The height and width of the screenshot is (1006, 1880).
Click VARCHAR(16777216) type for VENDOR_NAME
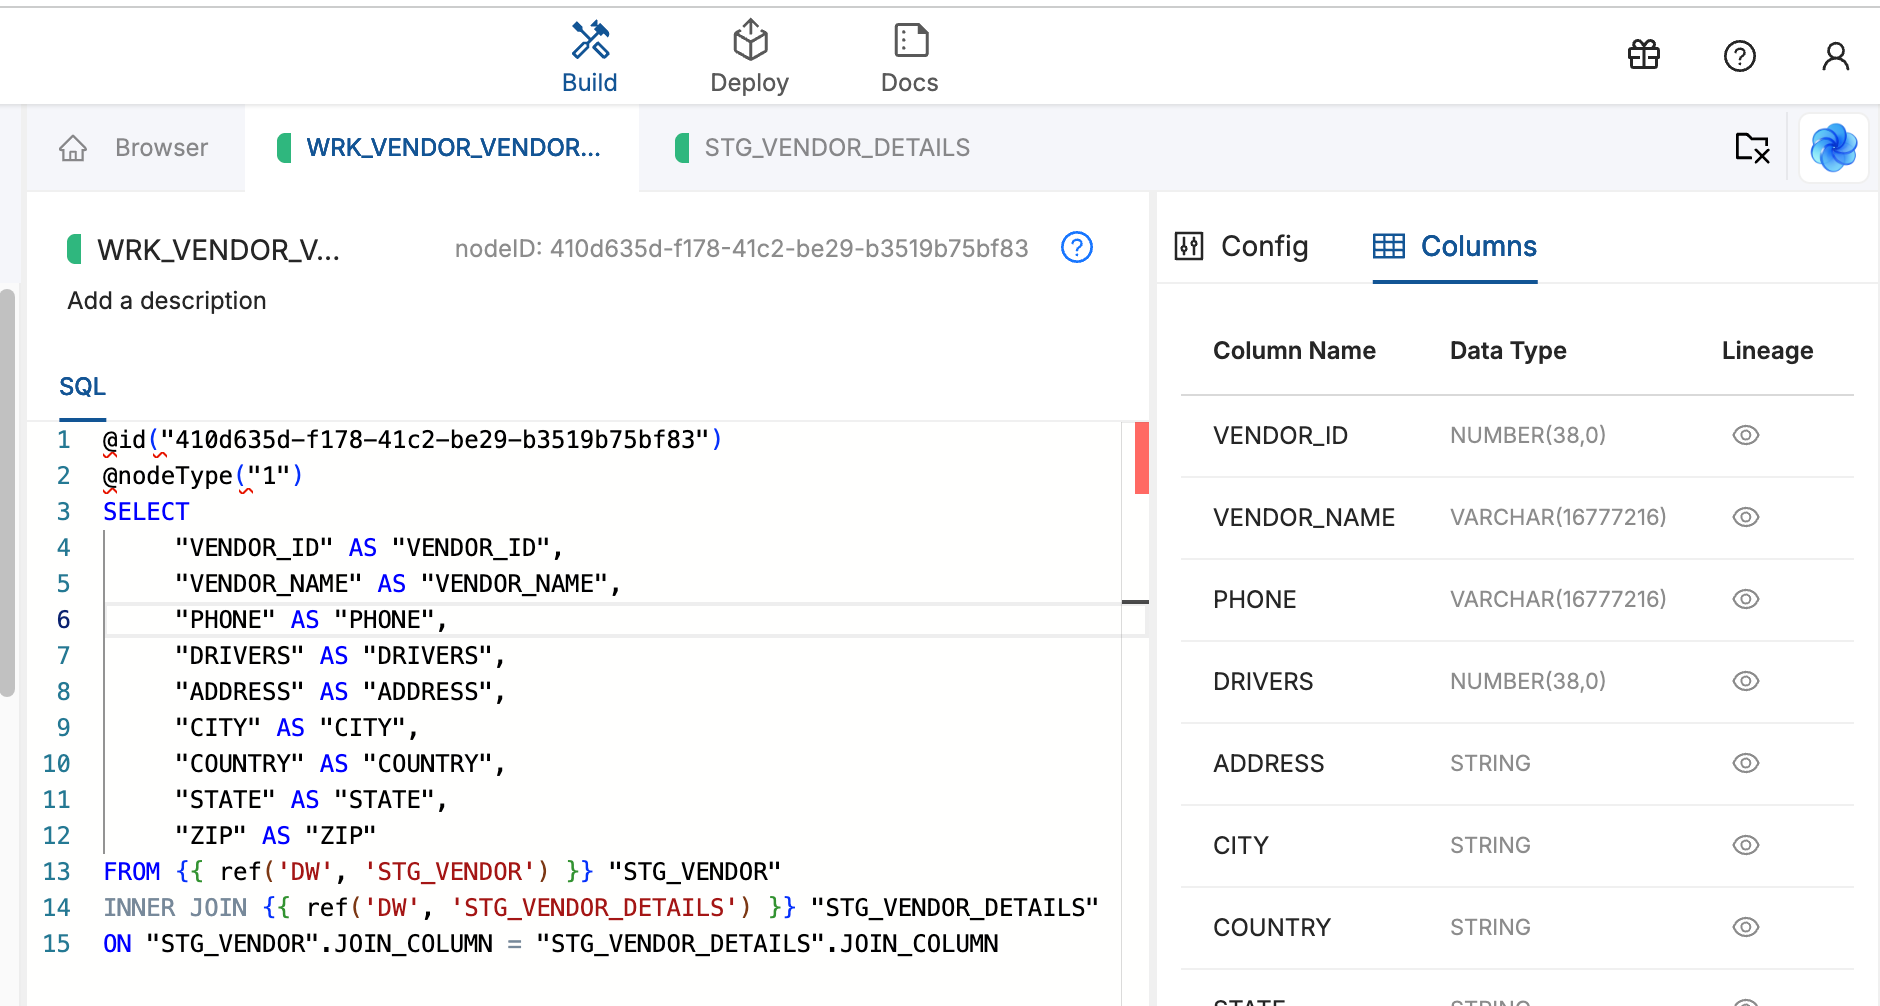coord(1558,517)
